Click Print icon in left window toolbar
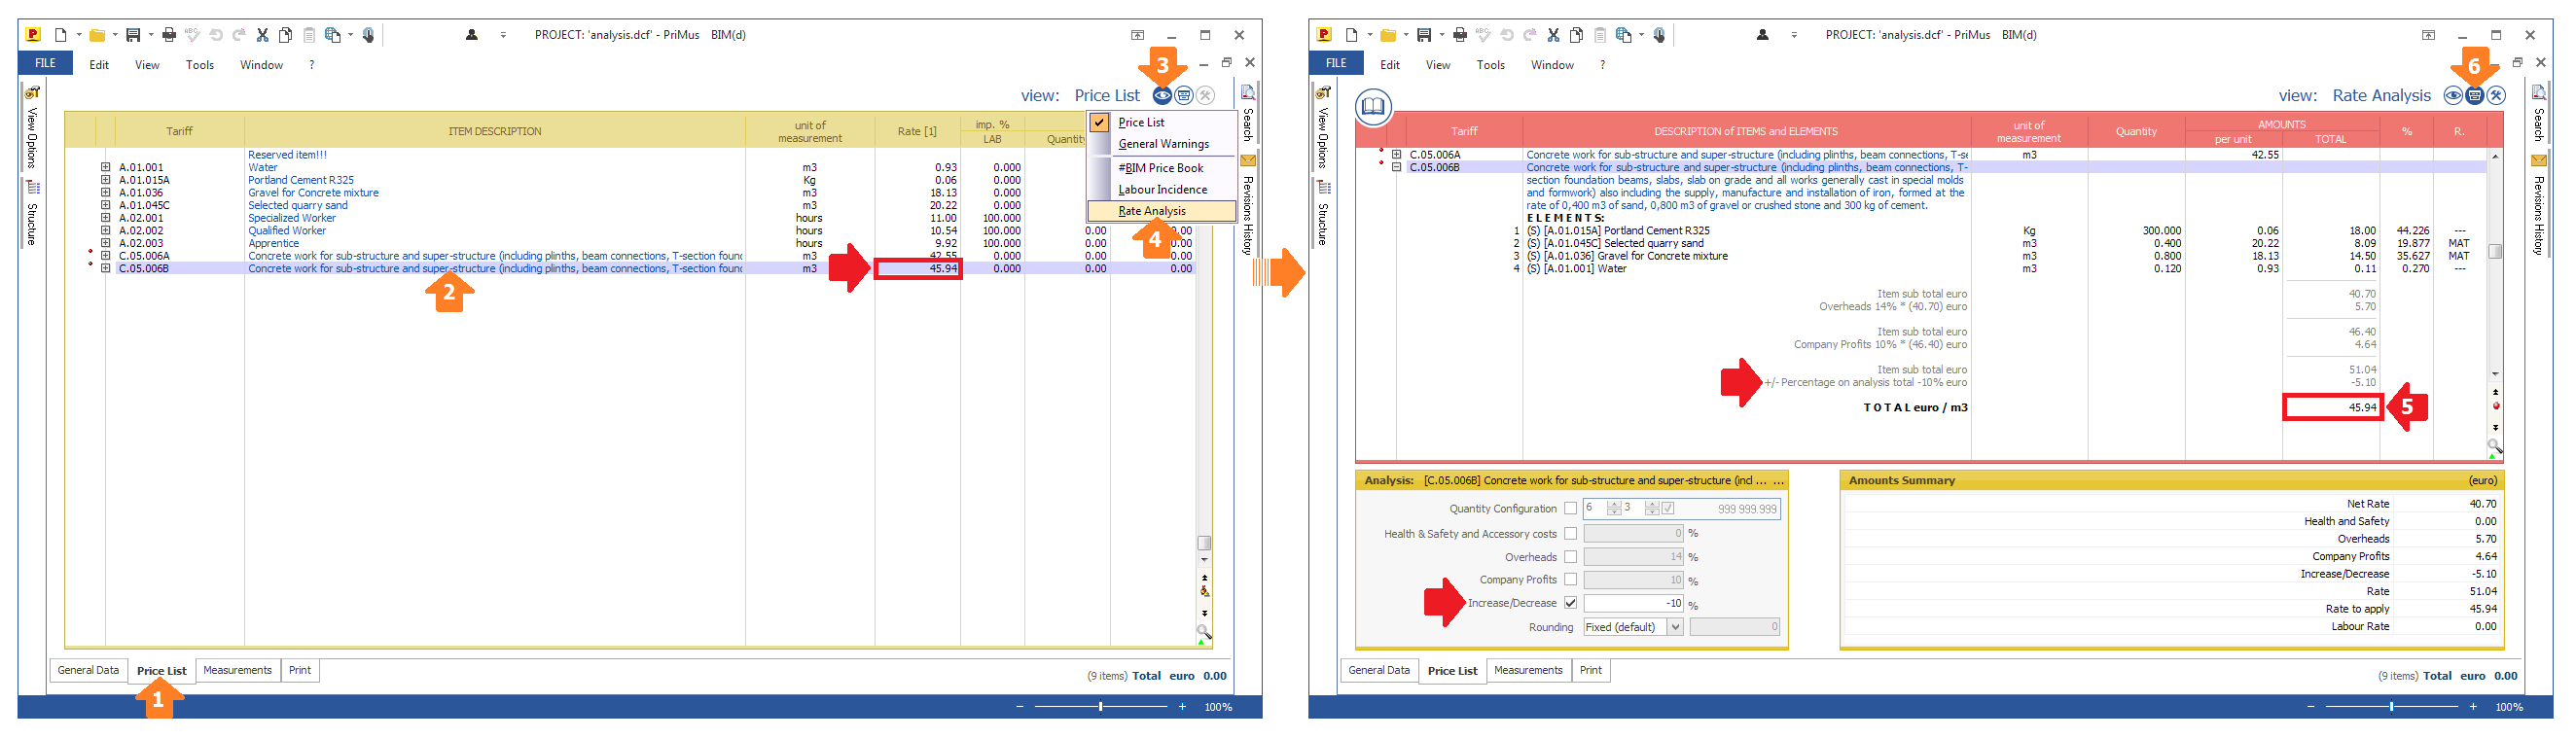The height and width of the screenshot is (739, 2576). [x=169, y=35]
